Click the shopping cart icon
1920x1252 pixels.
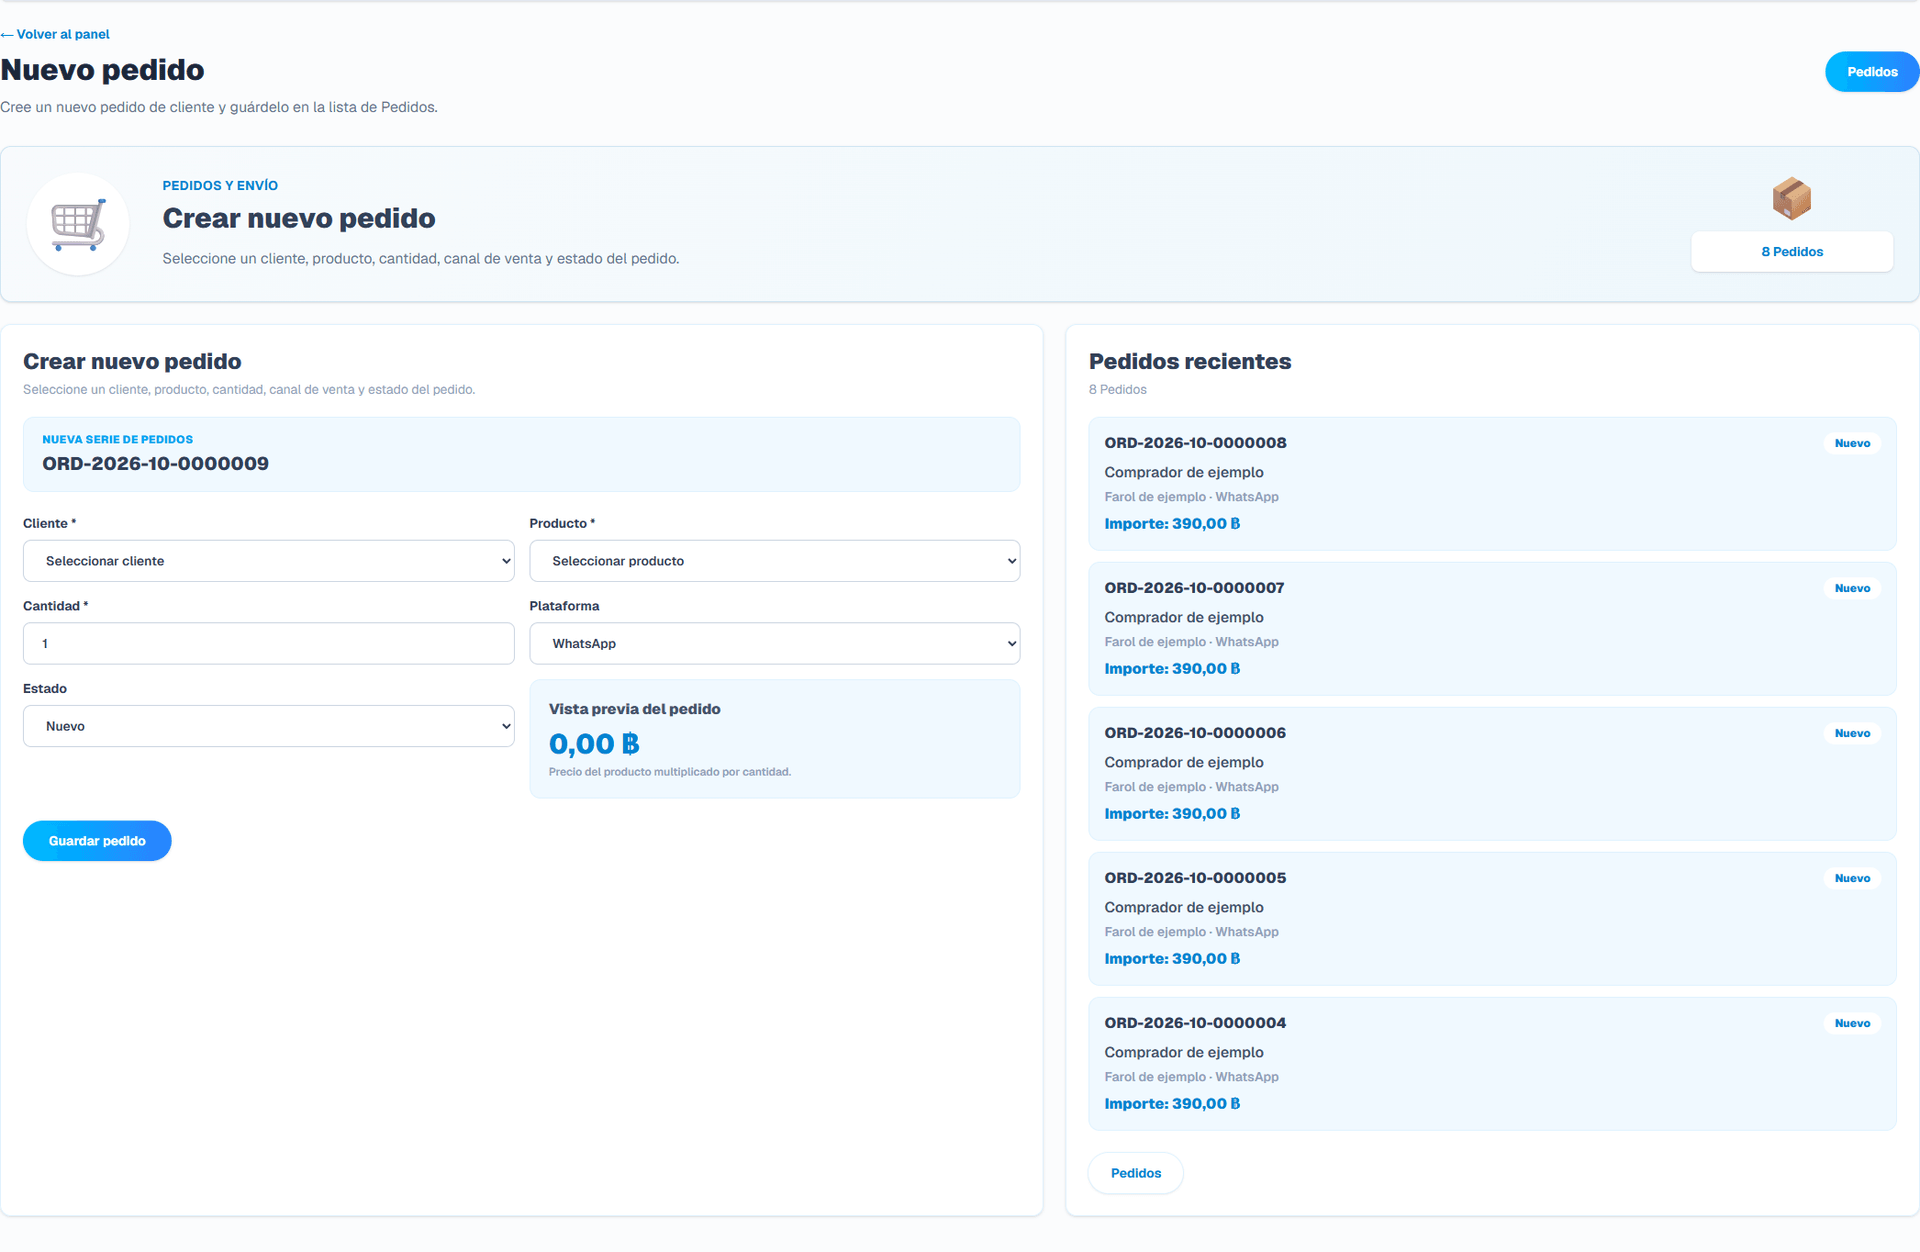pos(78,225)
